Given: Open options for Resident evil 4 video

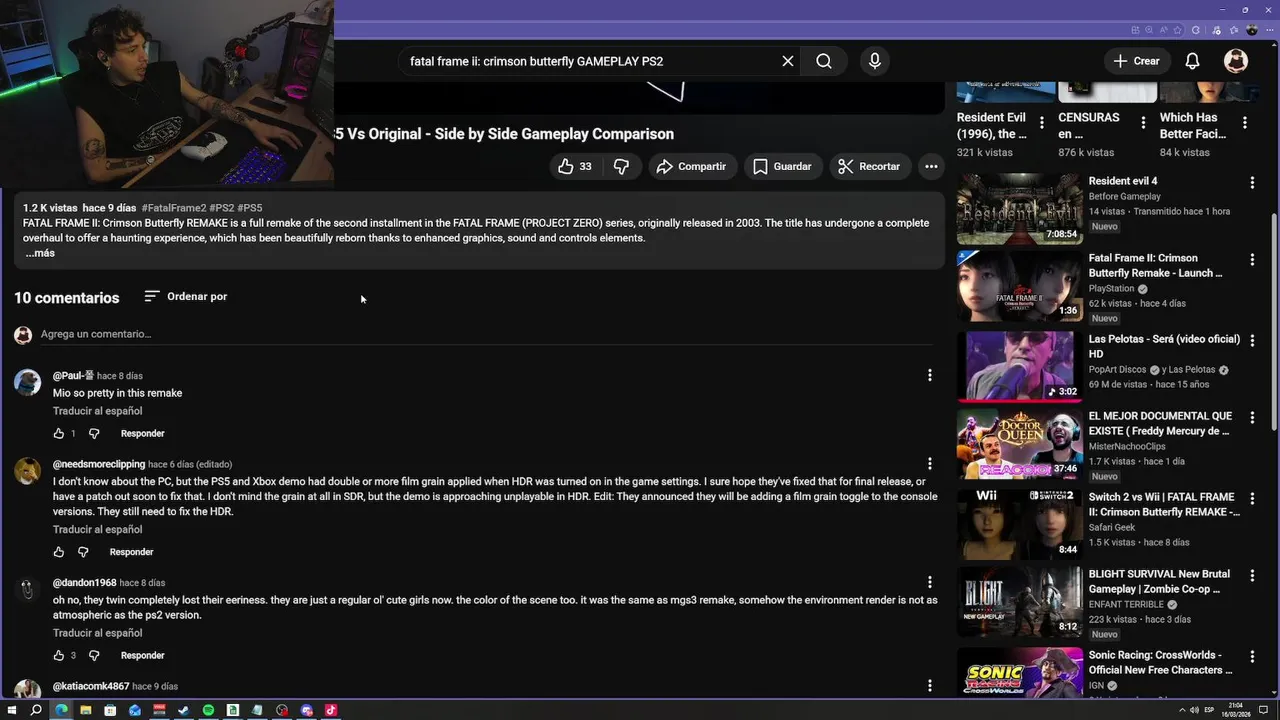Looking at the screenshot, I should click(x=1252, y=183).
